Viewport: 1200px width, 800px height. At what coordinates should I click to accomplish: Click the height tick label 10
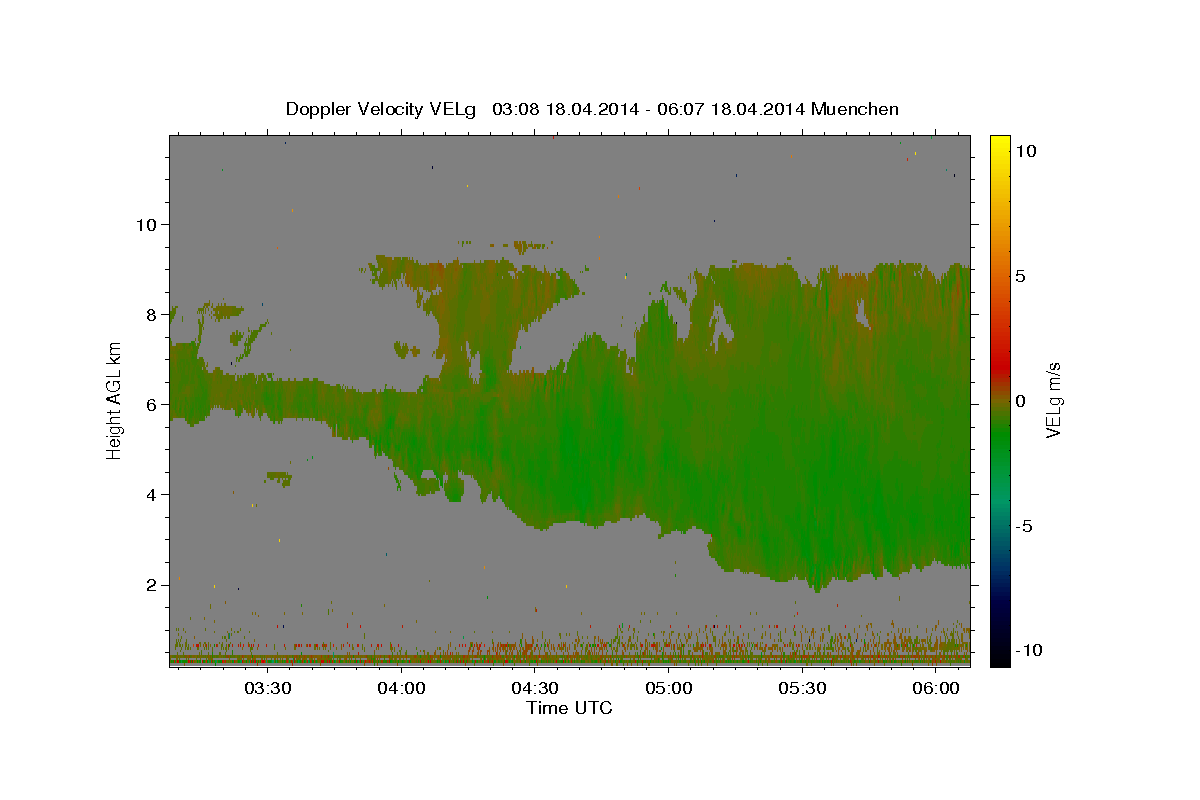pos(149,224)
